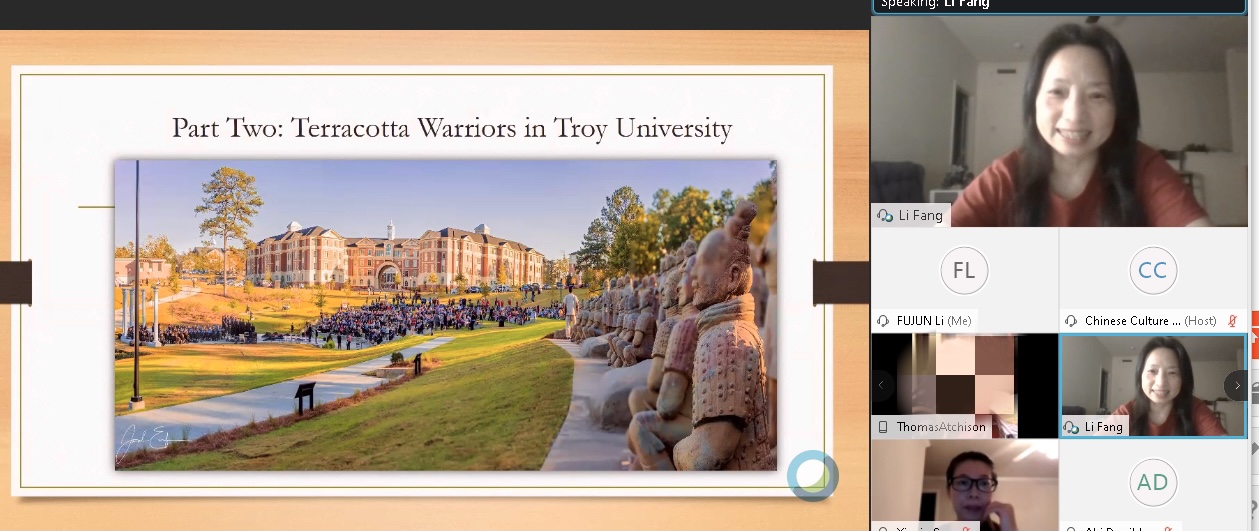Select the AD avatar circle
1259x531 pixels.
pyautogui.click(x=1152, y=483)
